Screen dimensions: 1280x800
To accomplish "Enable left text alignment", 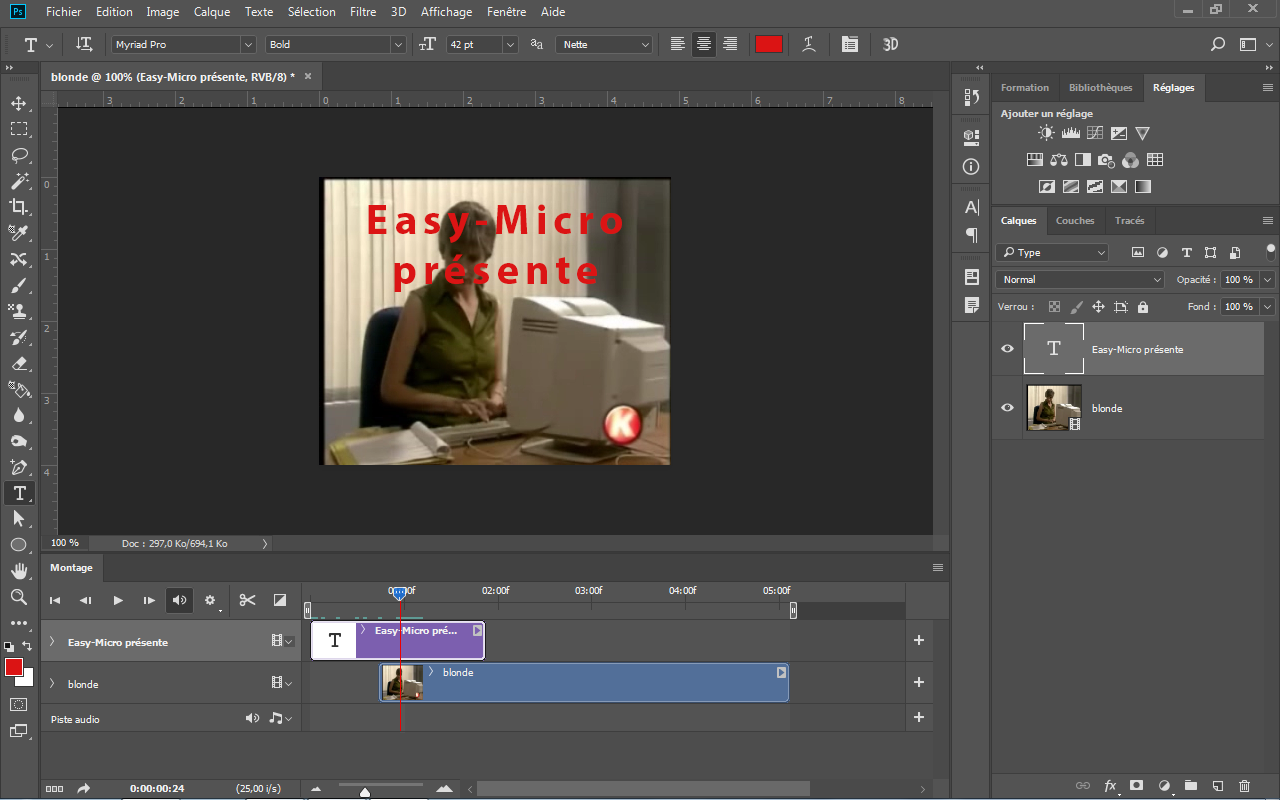I will coord(678,44).
